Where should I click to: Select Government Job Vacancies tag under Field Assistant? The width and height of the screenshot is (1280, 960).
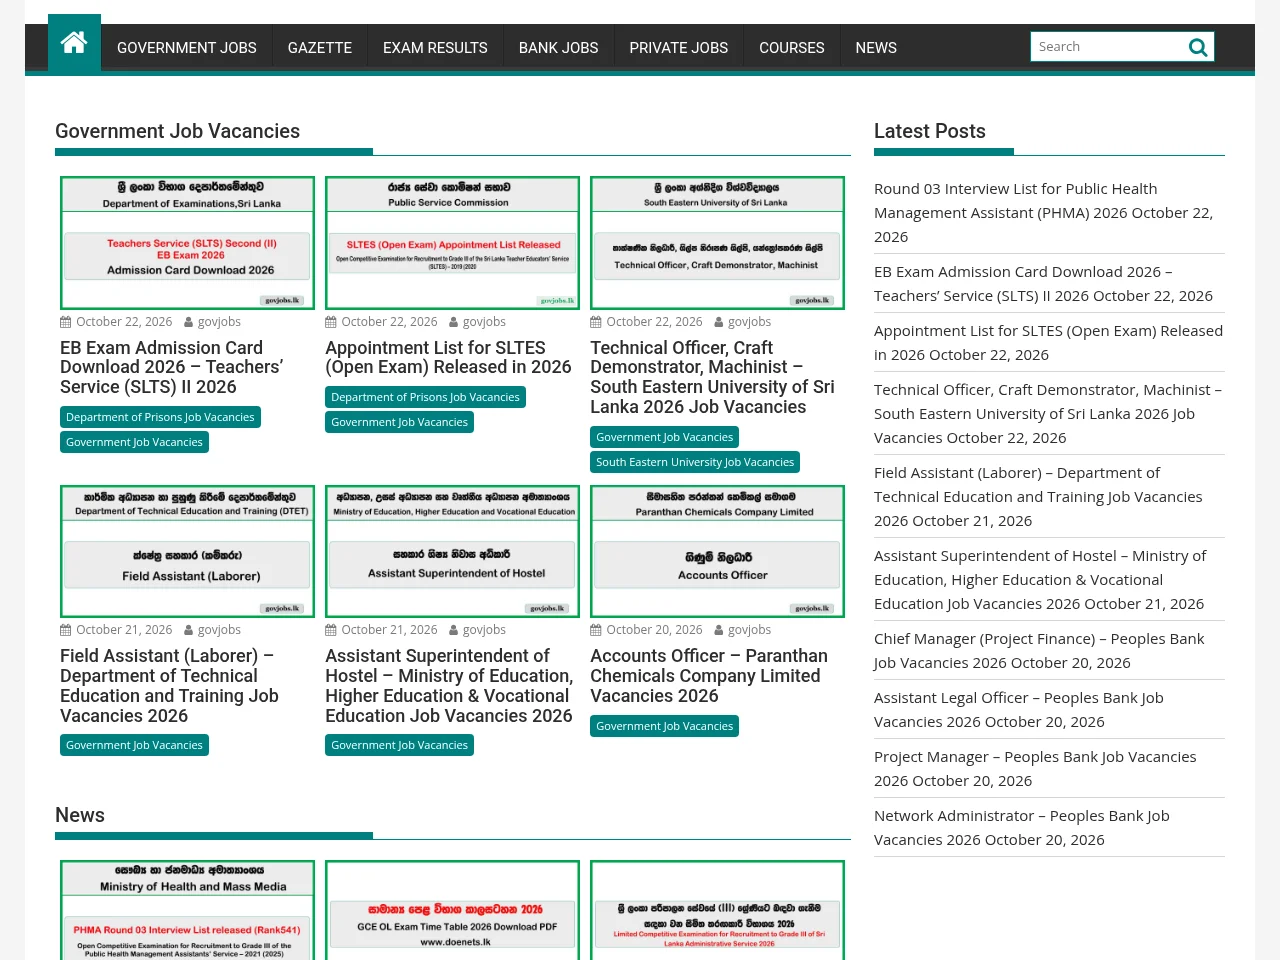134,745
